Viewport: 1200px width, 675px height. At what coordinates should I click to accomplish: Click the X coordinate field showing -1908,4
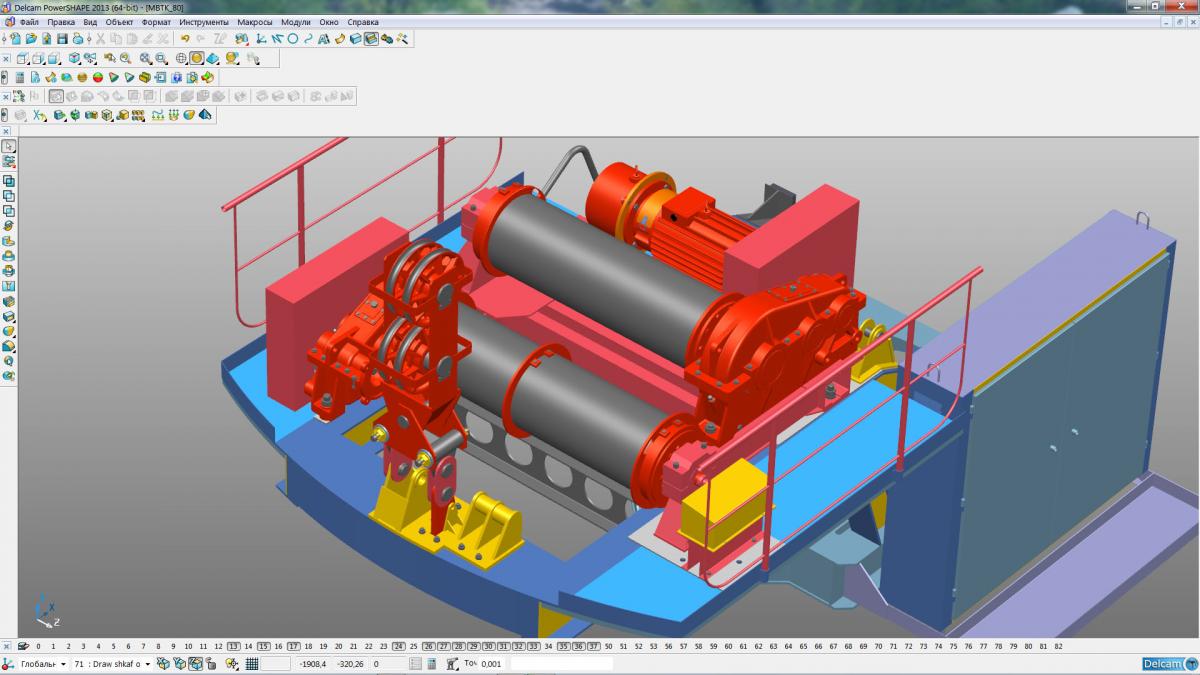pyautogui.click(x=313, y=663)
